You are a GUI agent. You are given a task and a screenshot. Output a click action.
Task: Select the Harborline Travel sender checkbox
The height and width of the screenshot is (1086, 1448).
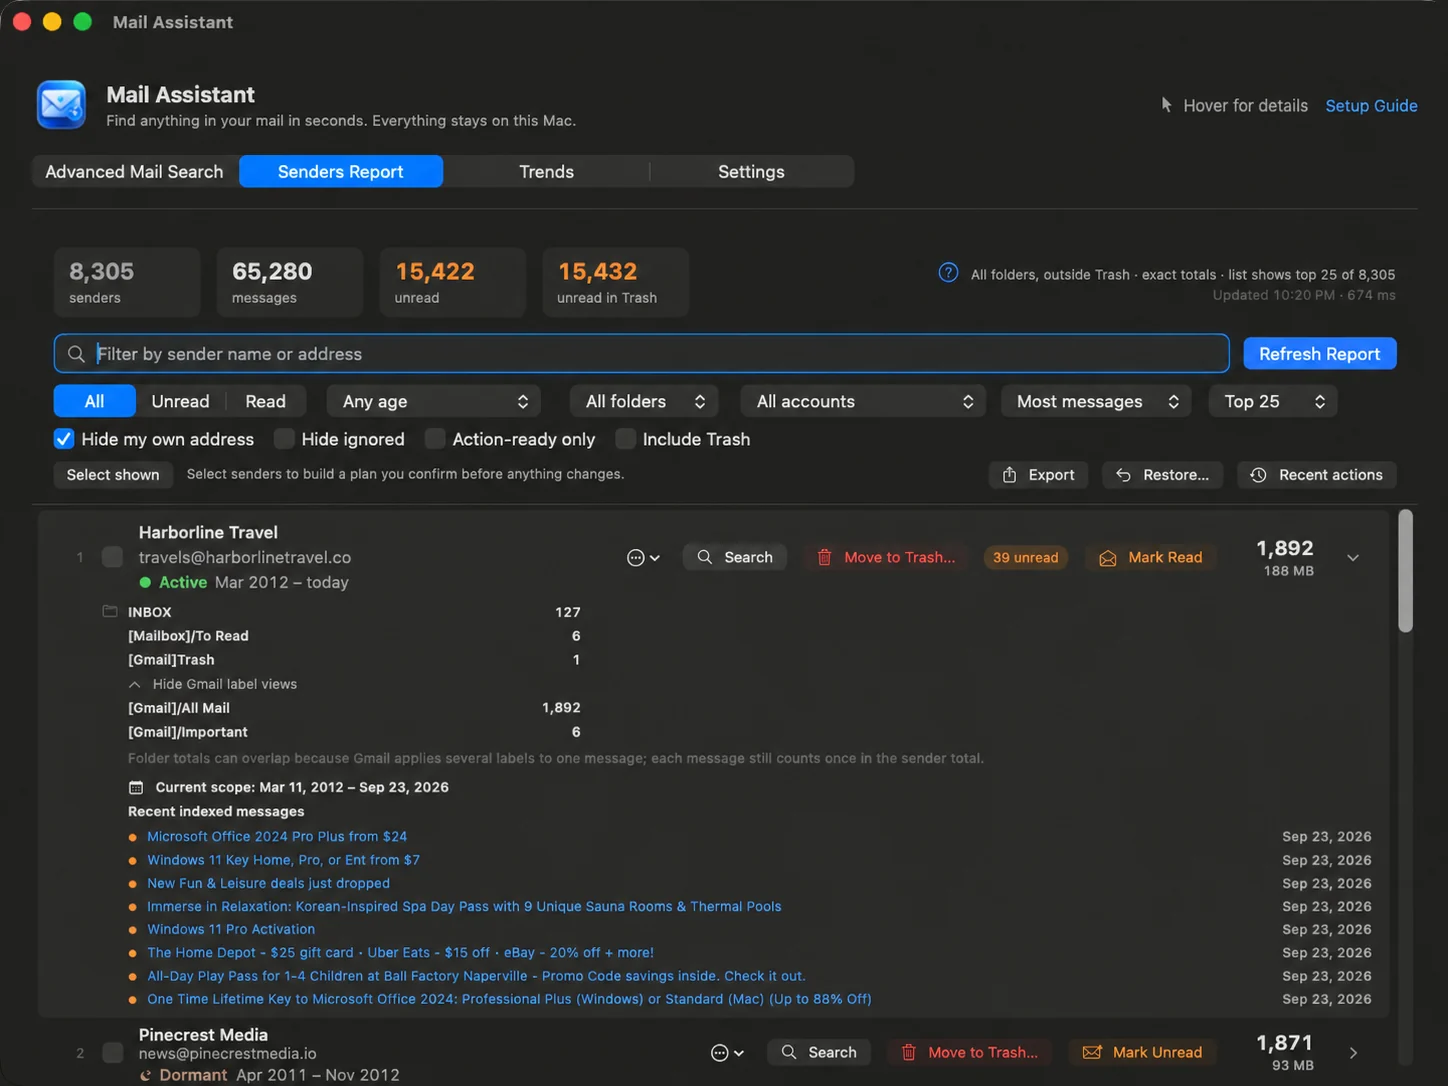113,557
